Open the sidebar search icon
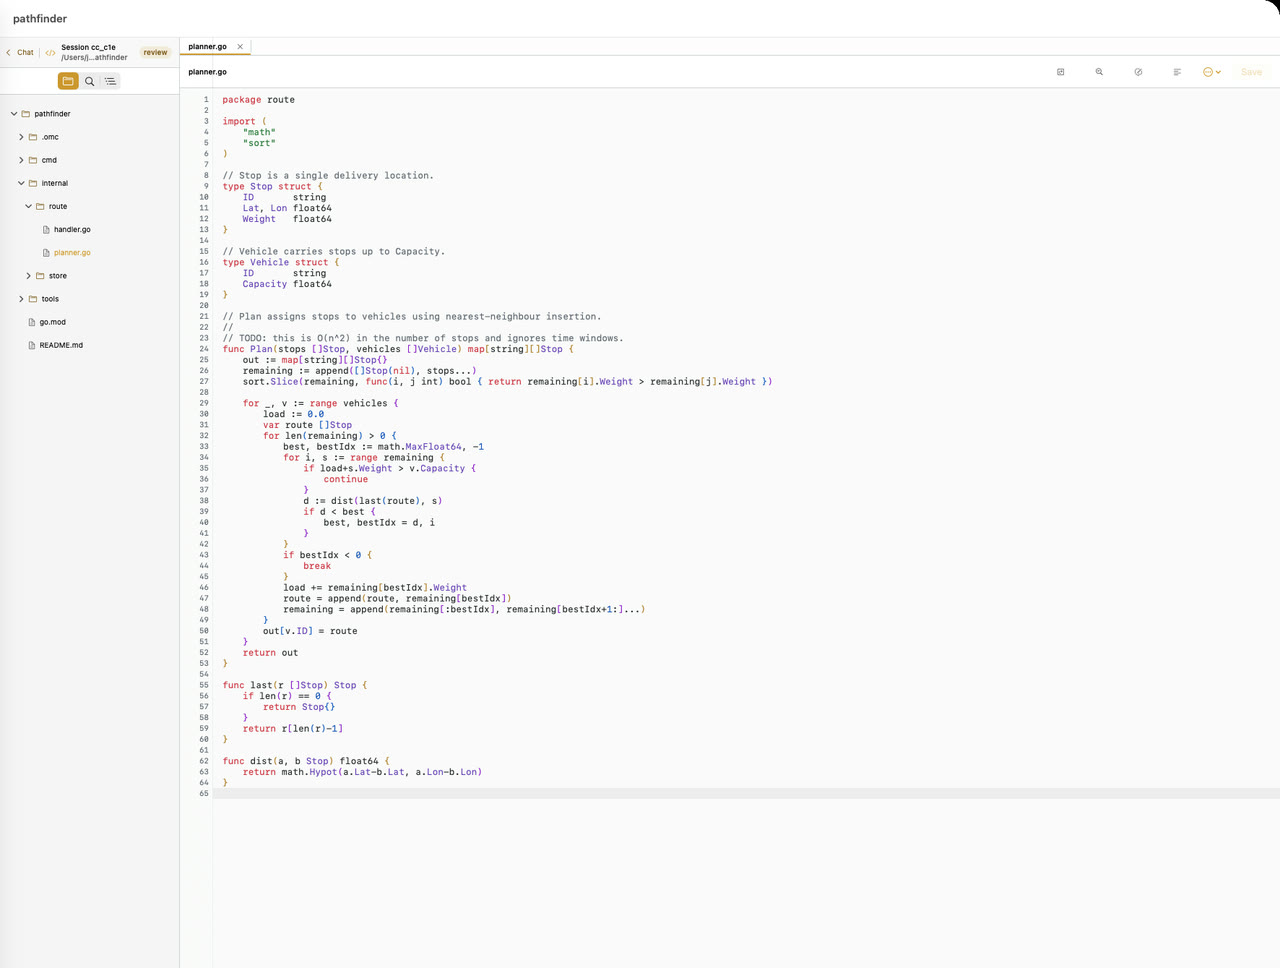The image size is (1280, 968). click(90, 81)
